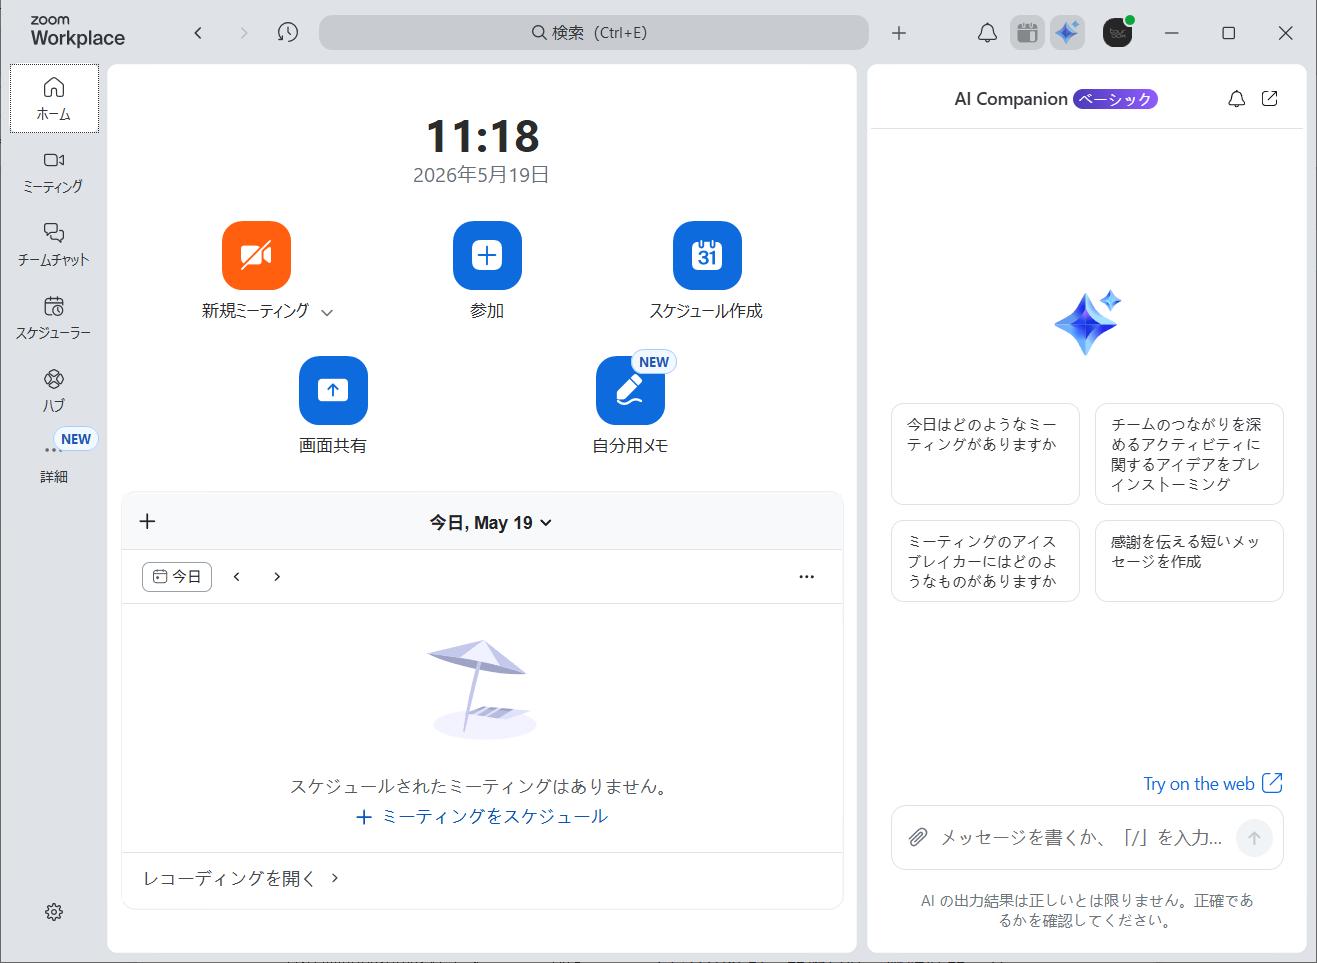The width and height of the screenshot is (1317, 963).
Task: Click the Try on the web link
Action: pos(1213,784)
